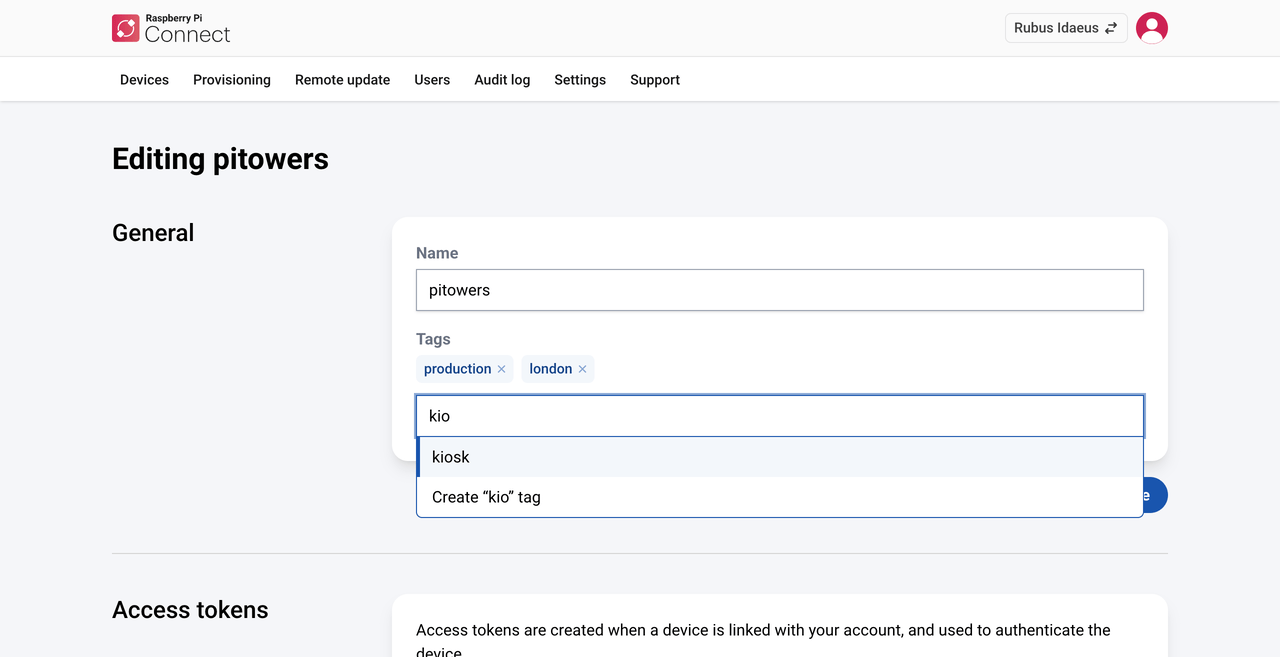Click the Name field label
The width and height of the screenshot is (1280, 657).
(437, 253)
